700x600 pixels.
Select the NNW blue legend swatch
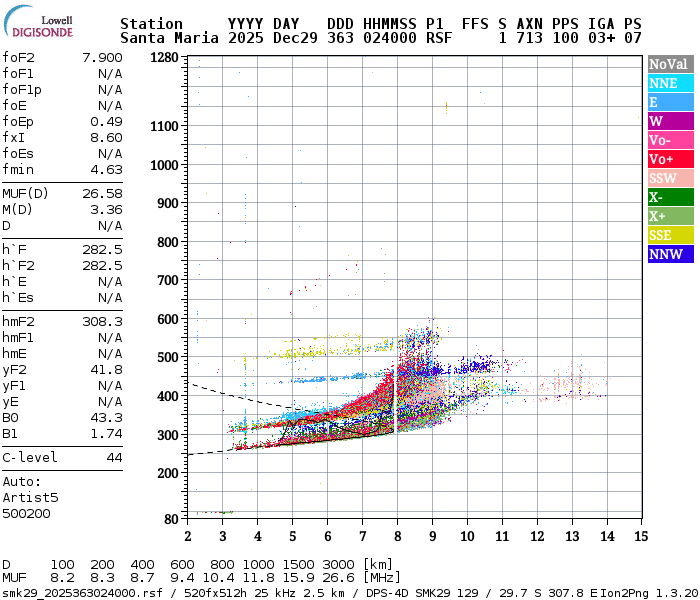point(671,254)
